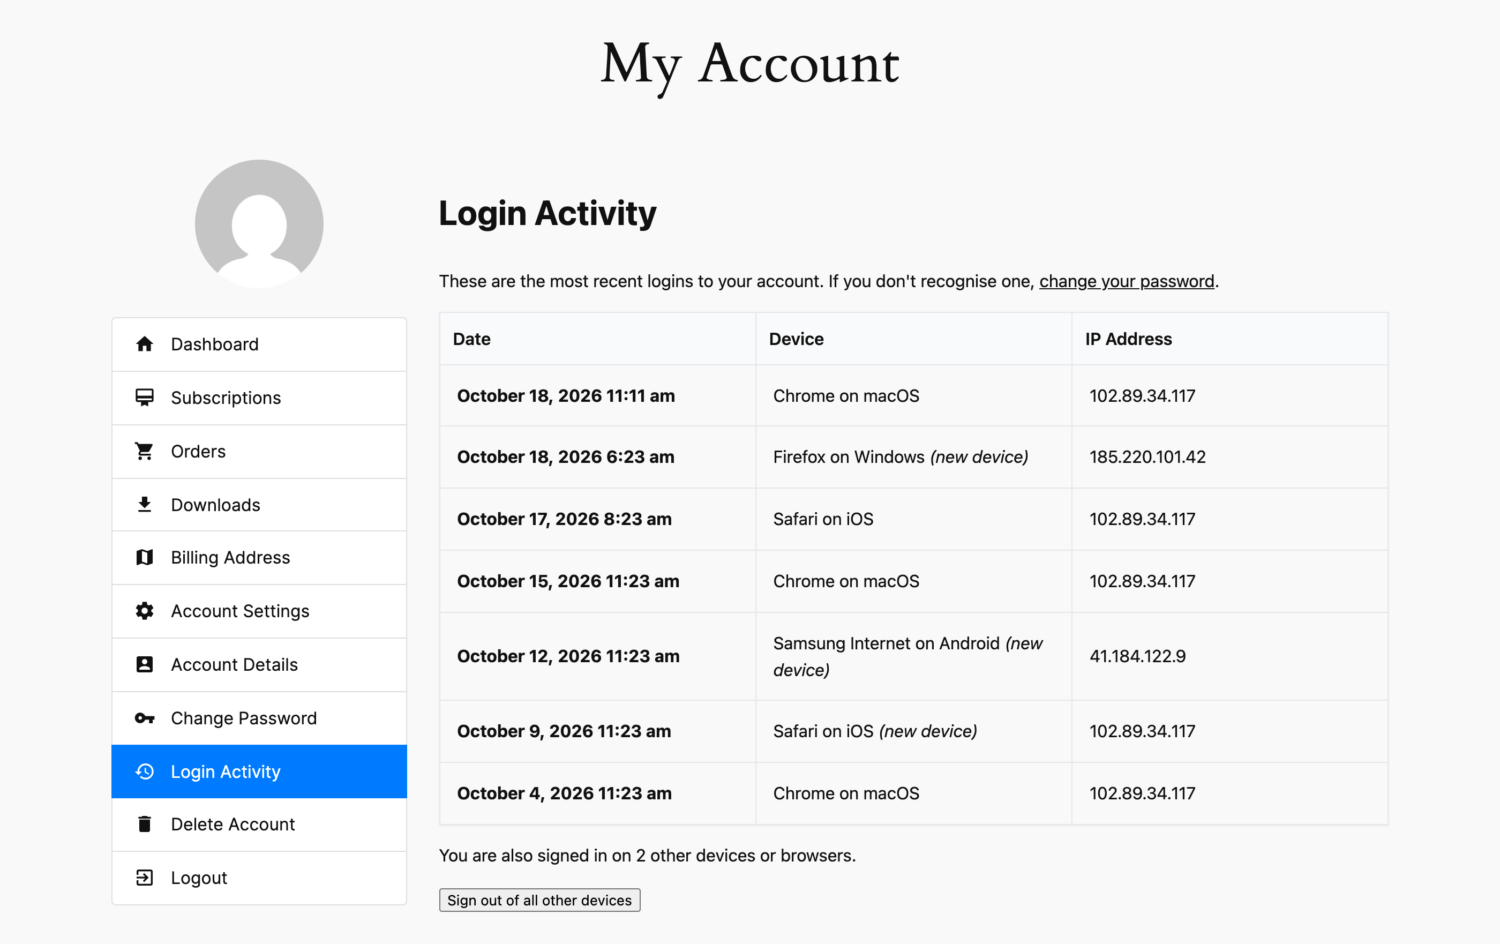The width and height of the screenshot is (1500, 944).
Task: Open Account Settings label
Action: point(240,611)
